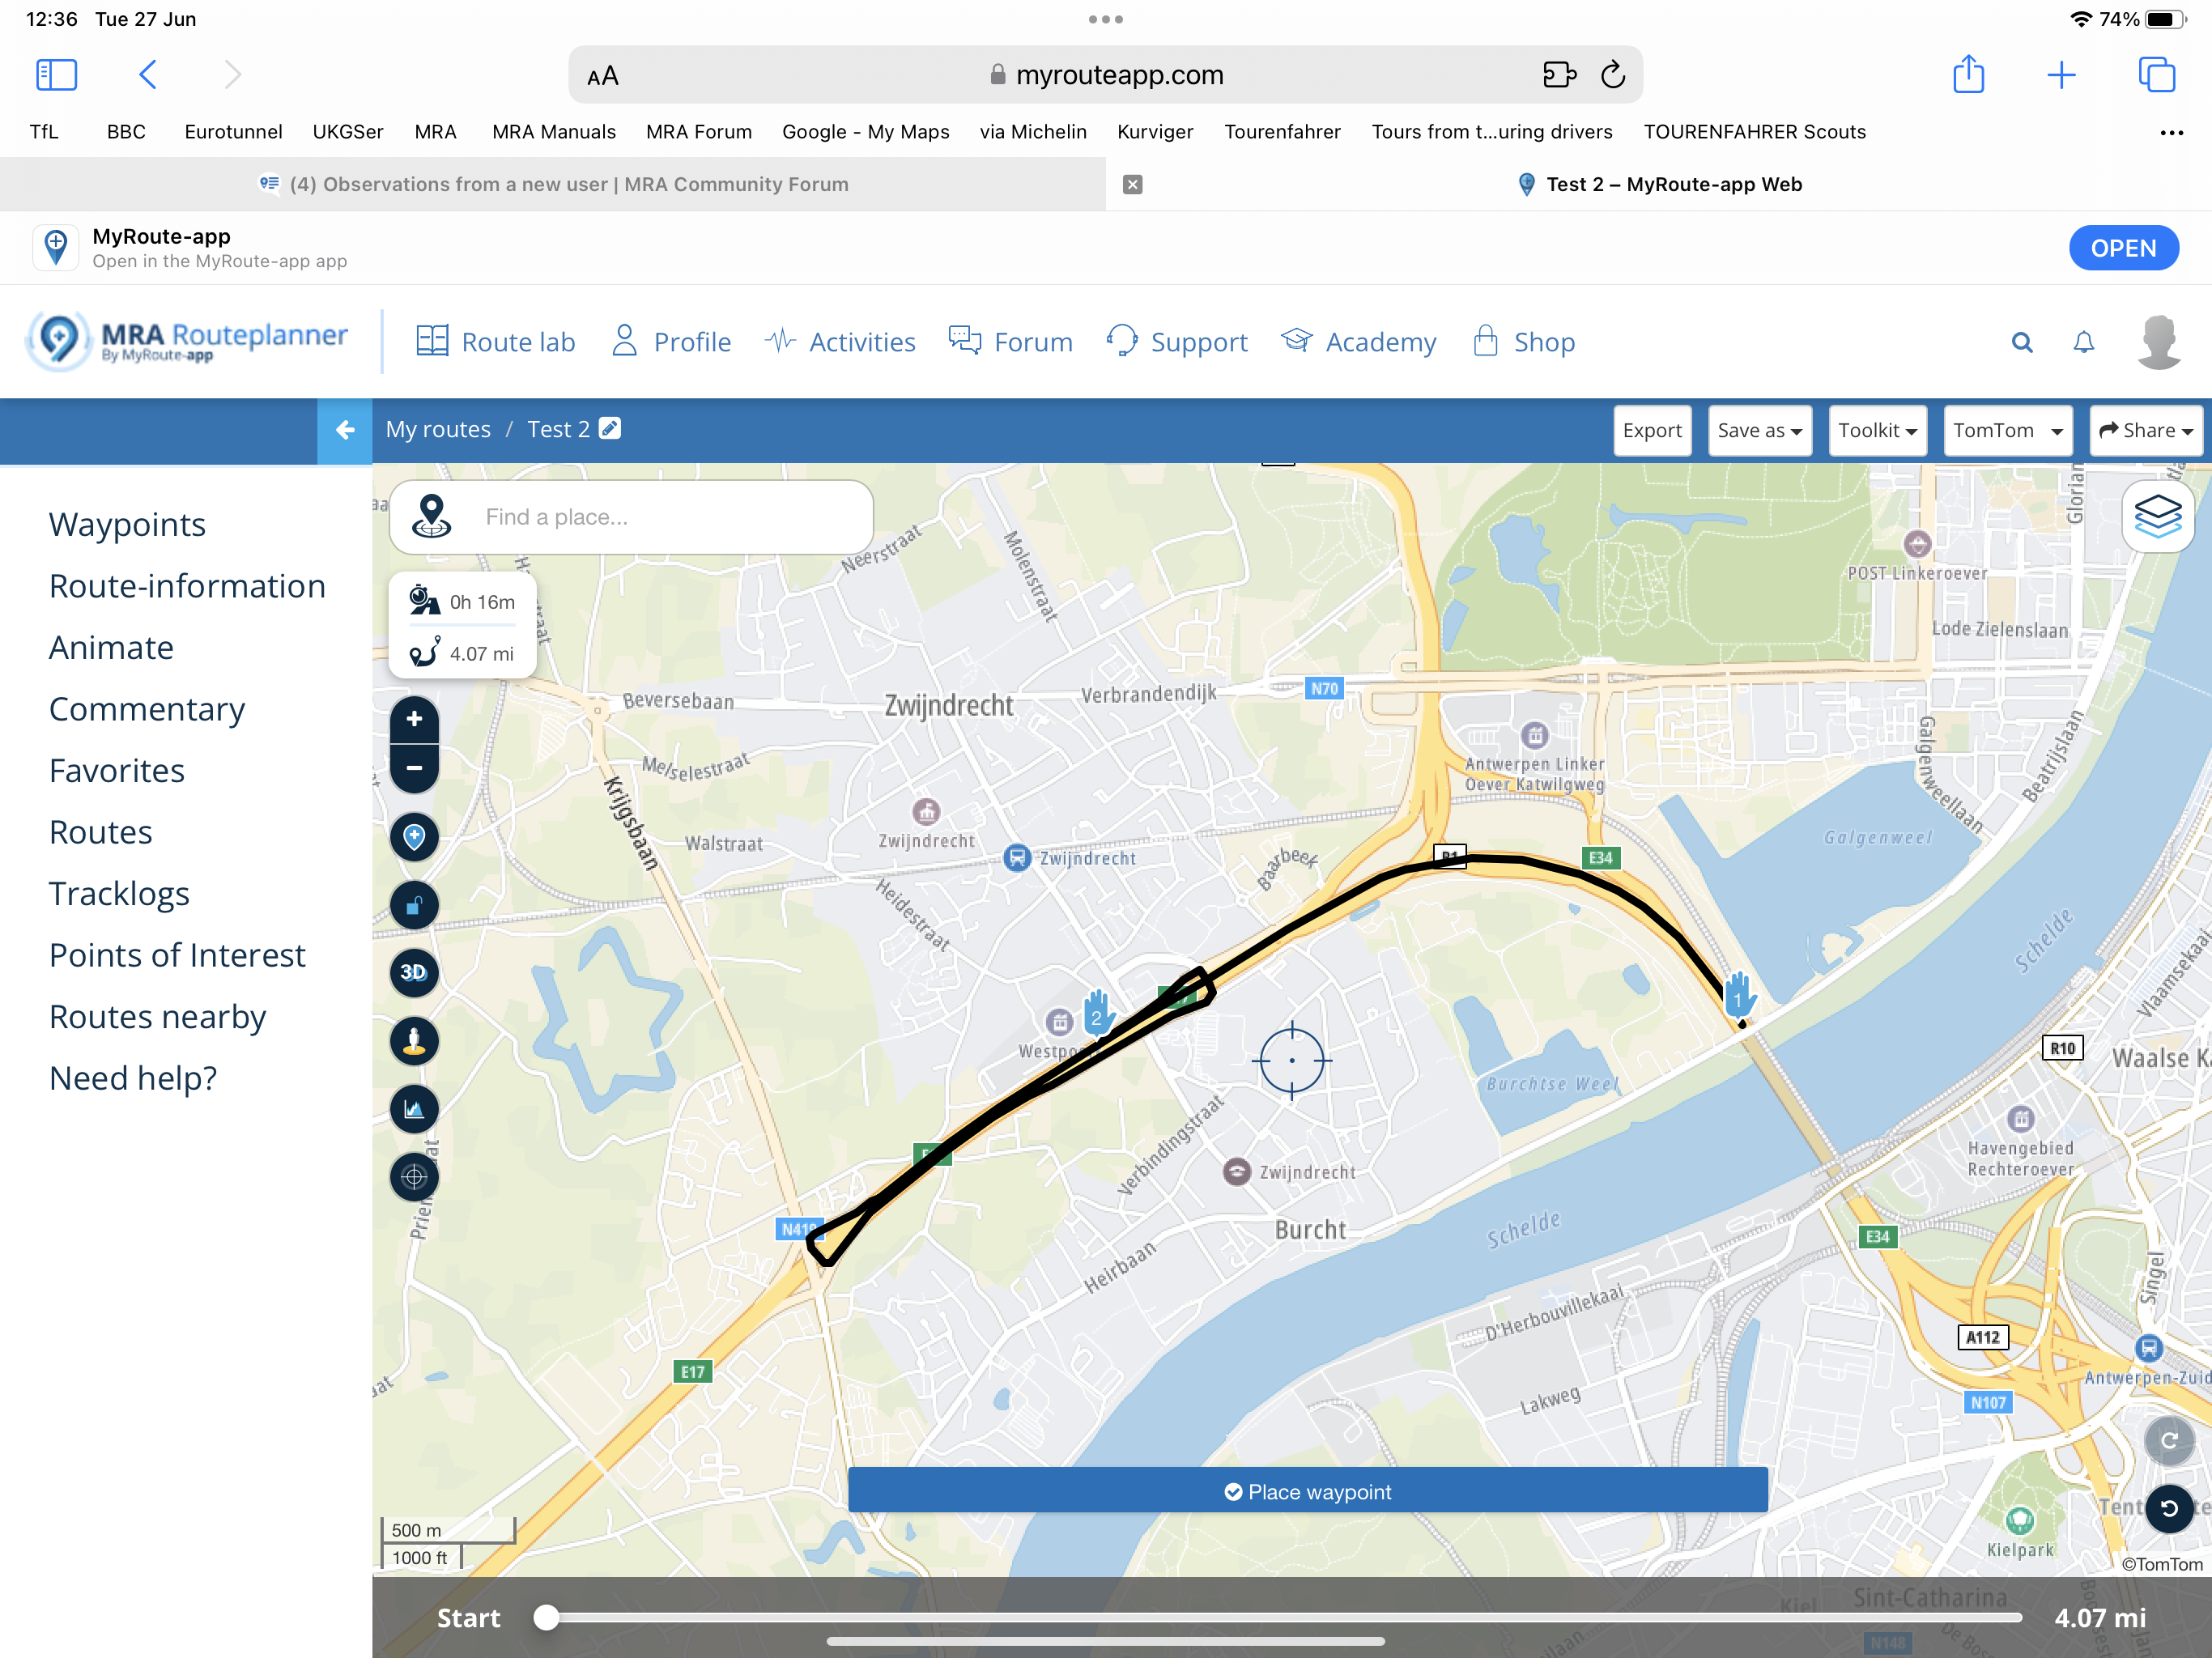Switch to Observations from a new user tab

[553, 184]
